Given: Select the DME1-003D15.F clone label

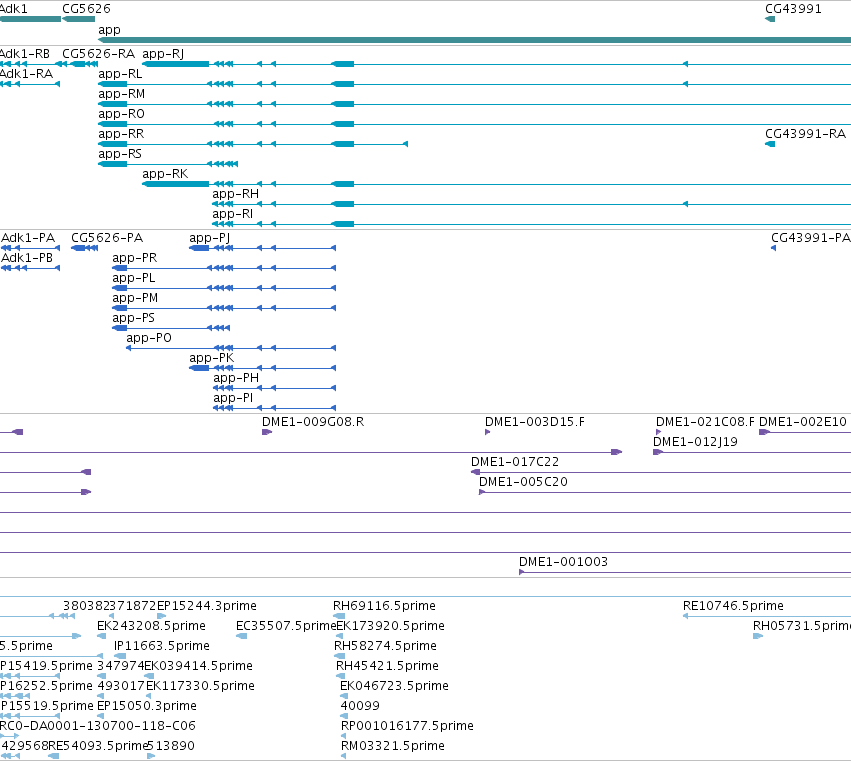Looking at the screenshot, I should pos(535,422).
